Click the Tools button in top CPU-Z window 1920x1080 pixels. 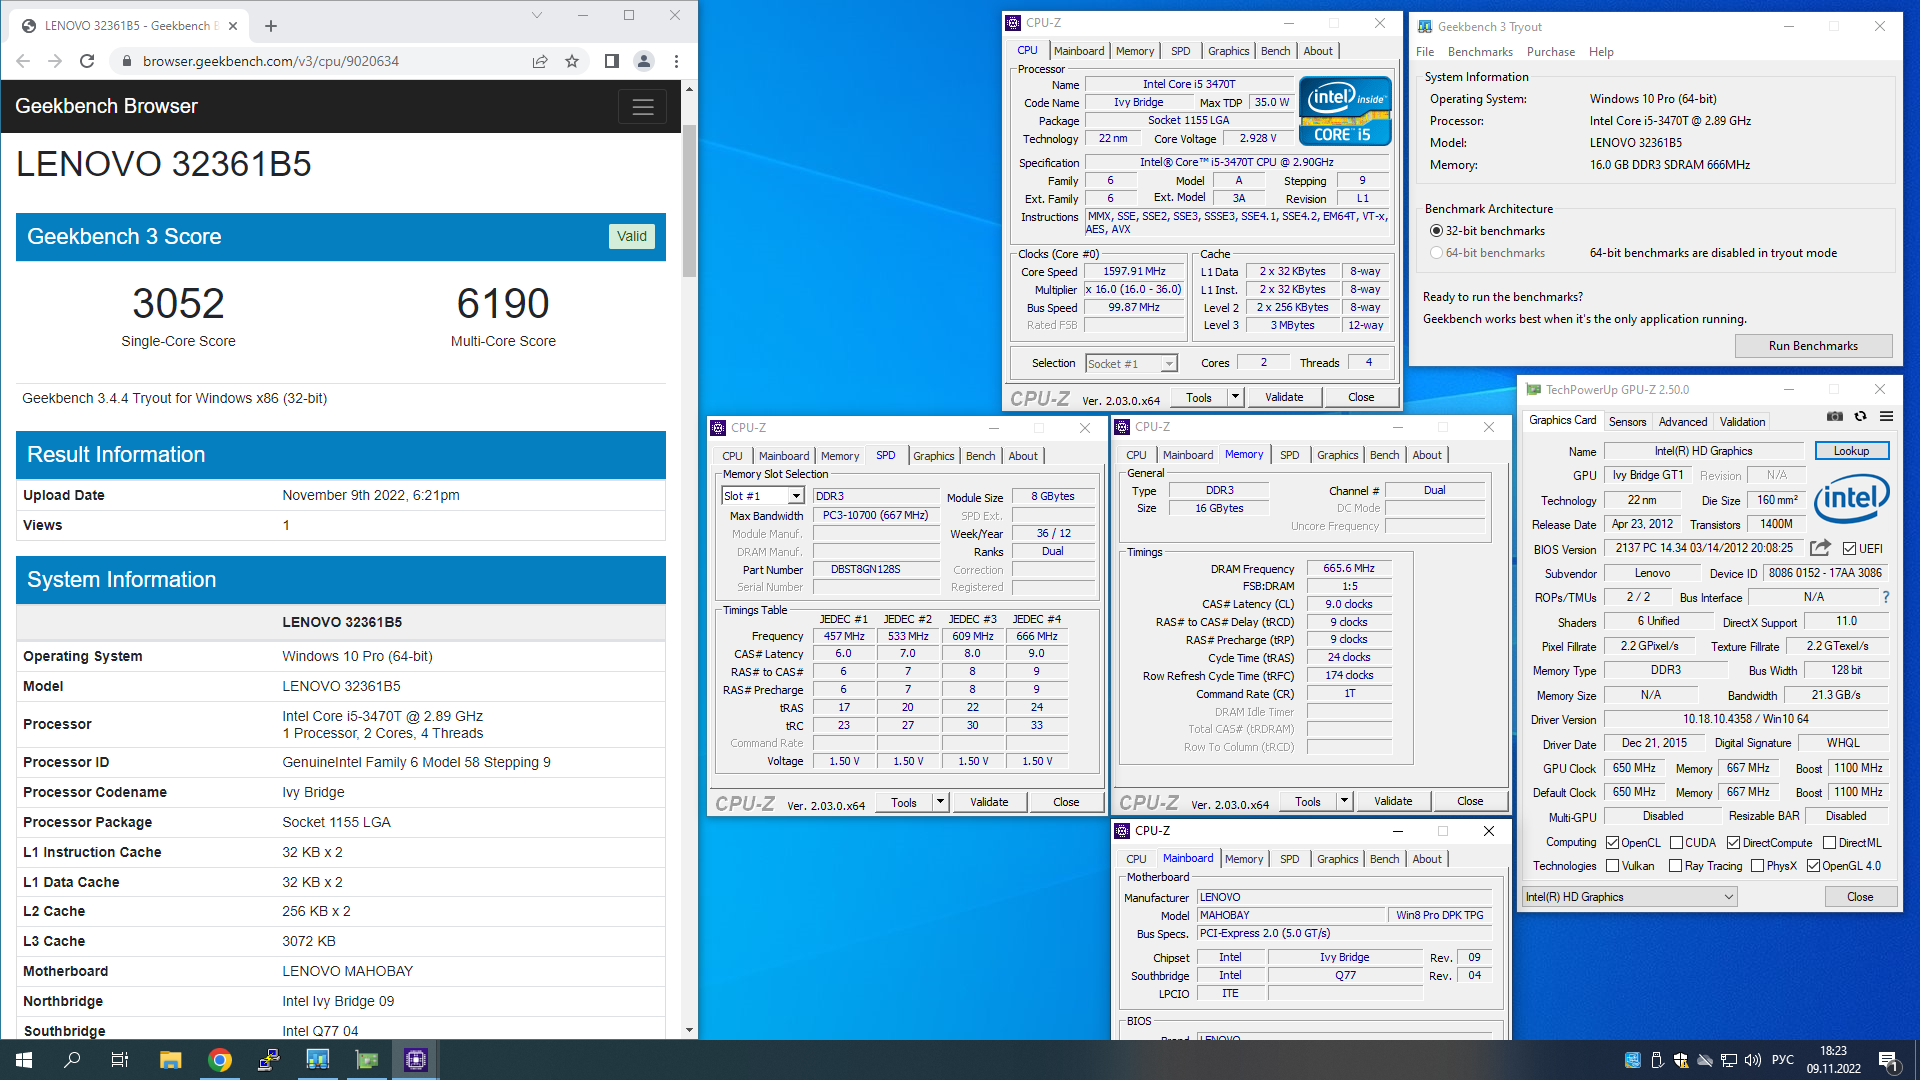point(1198,397)
